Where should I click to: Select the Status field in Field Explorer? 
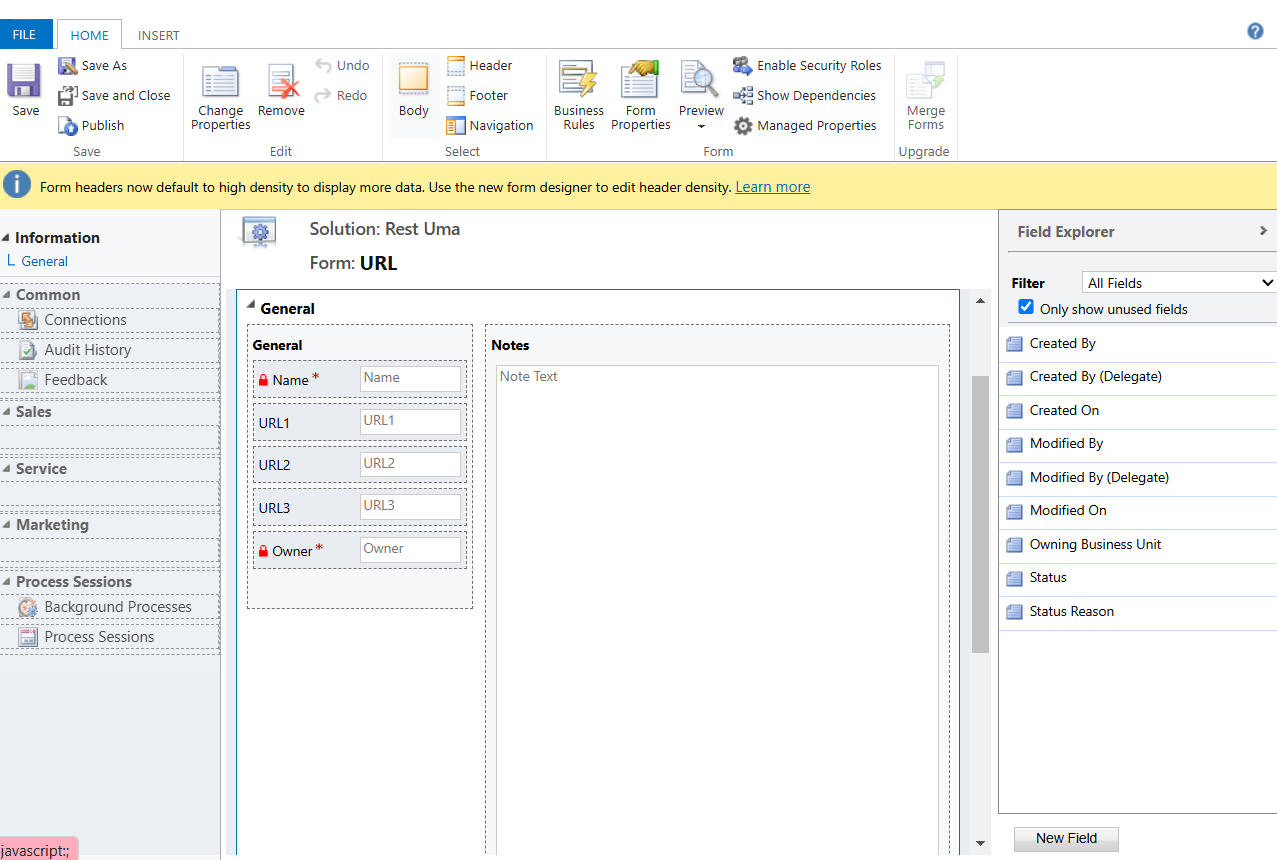[x=1138, y=578]
